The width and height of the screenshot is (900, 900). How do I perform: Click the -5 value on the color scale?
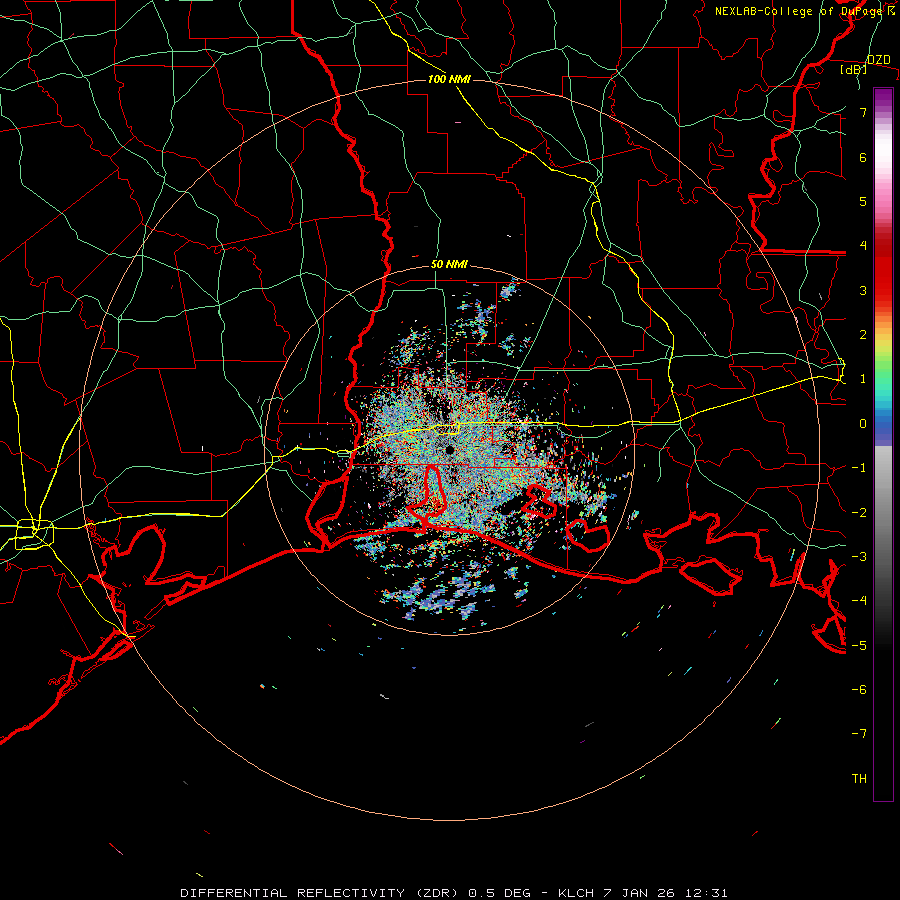click(859, 646)
